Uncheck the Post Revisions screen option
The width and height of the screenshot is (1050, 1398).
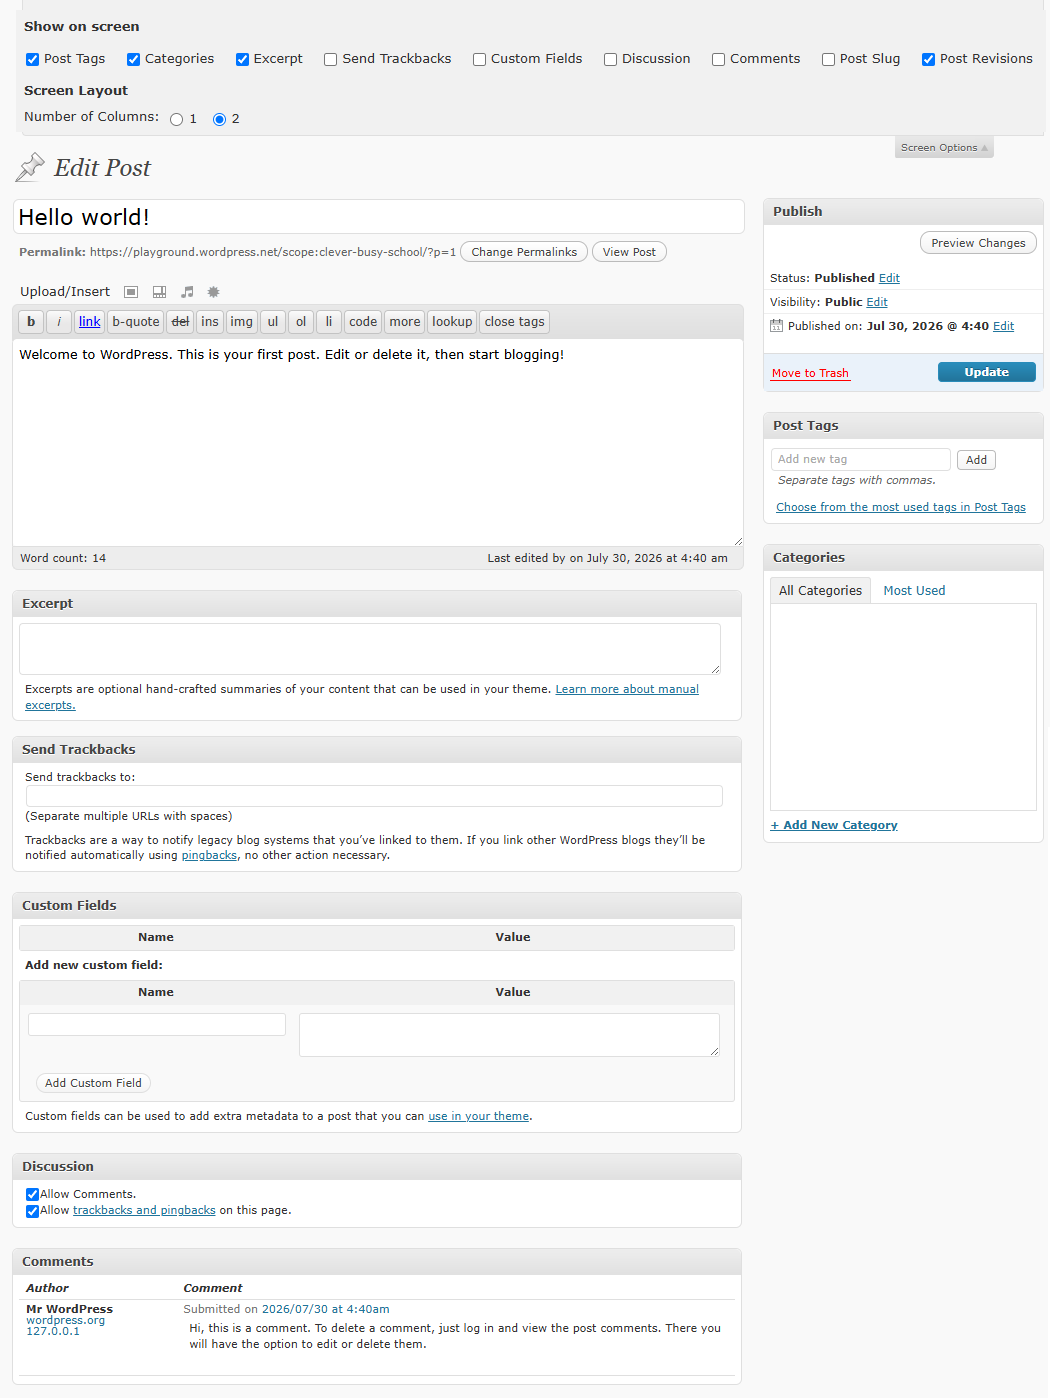point(929,59)
